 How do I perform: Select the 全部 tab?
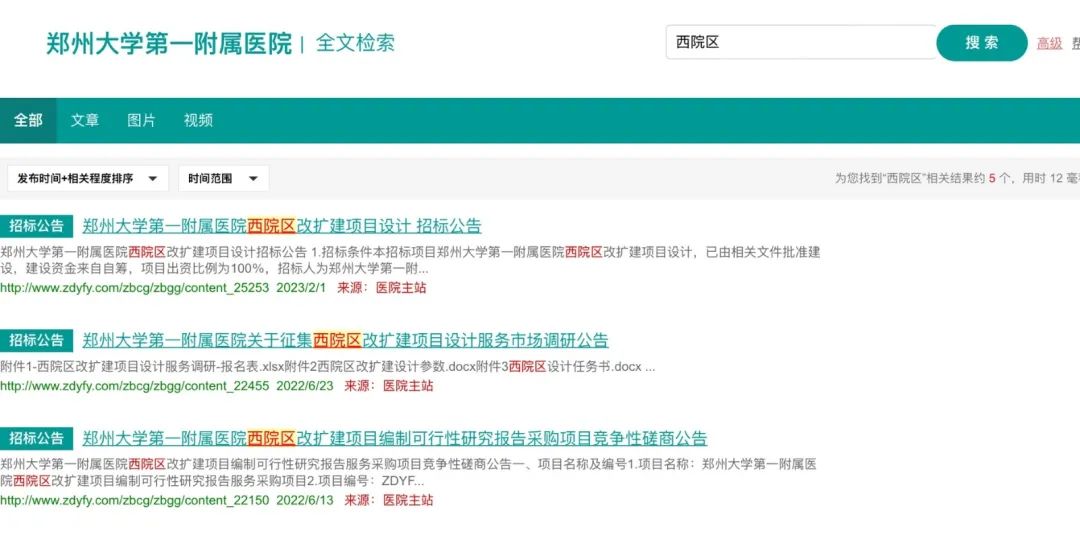tap(28, 120)
